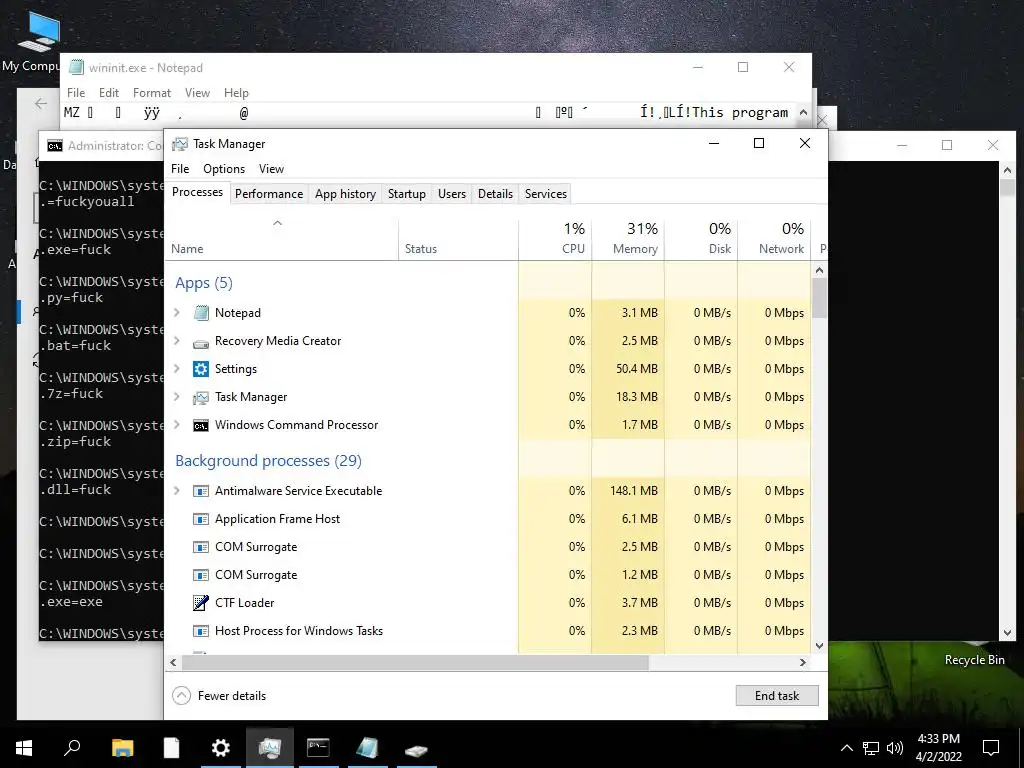Screen dimensions: 1024x768
Task: Sort processes by the Name column
Action: click(x=281, y=238)
